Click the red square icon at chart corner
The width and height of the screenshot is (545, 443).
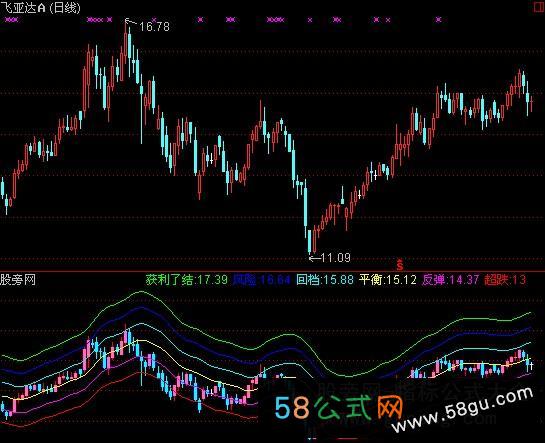[539, 7]
